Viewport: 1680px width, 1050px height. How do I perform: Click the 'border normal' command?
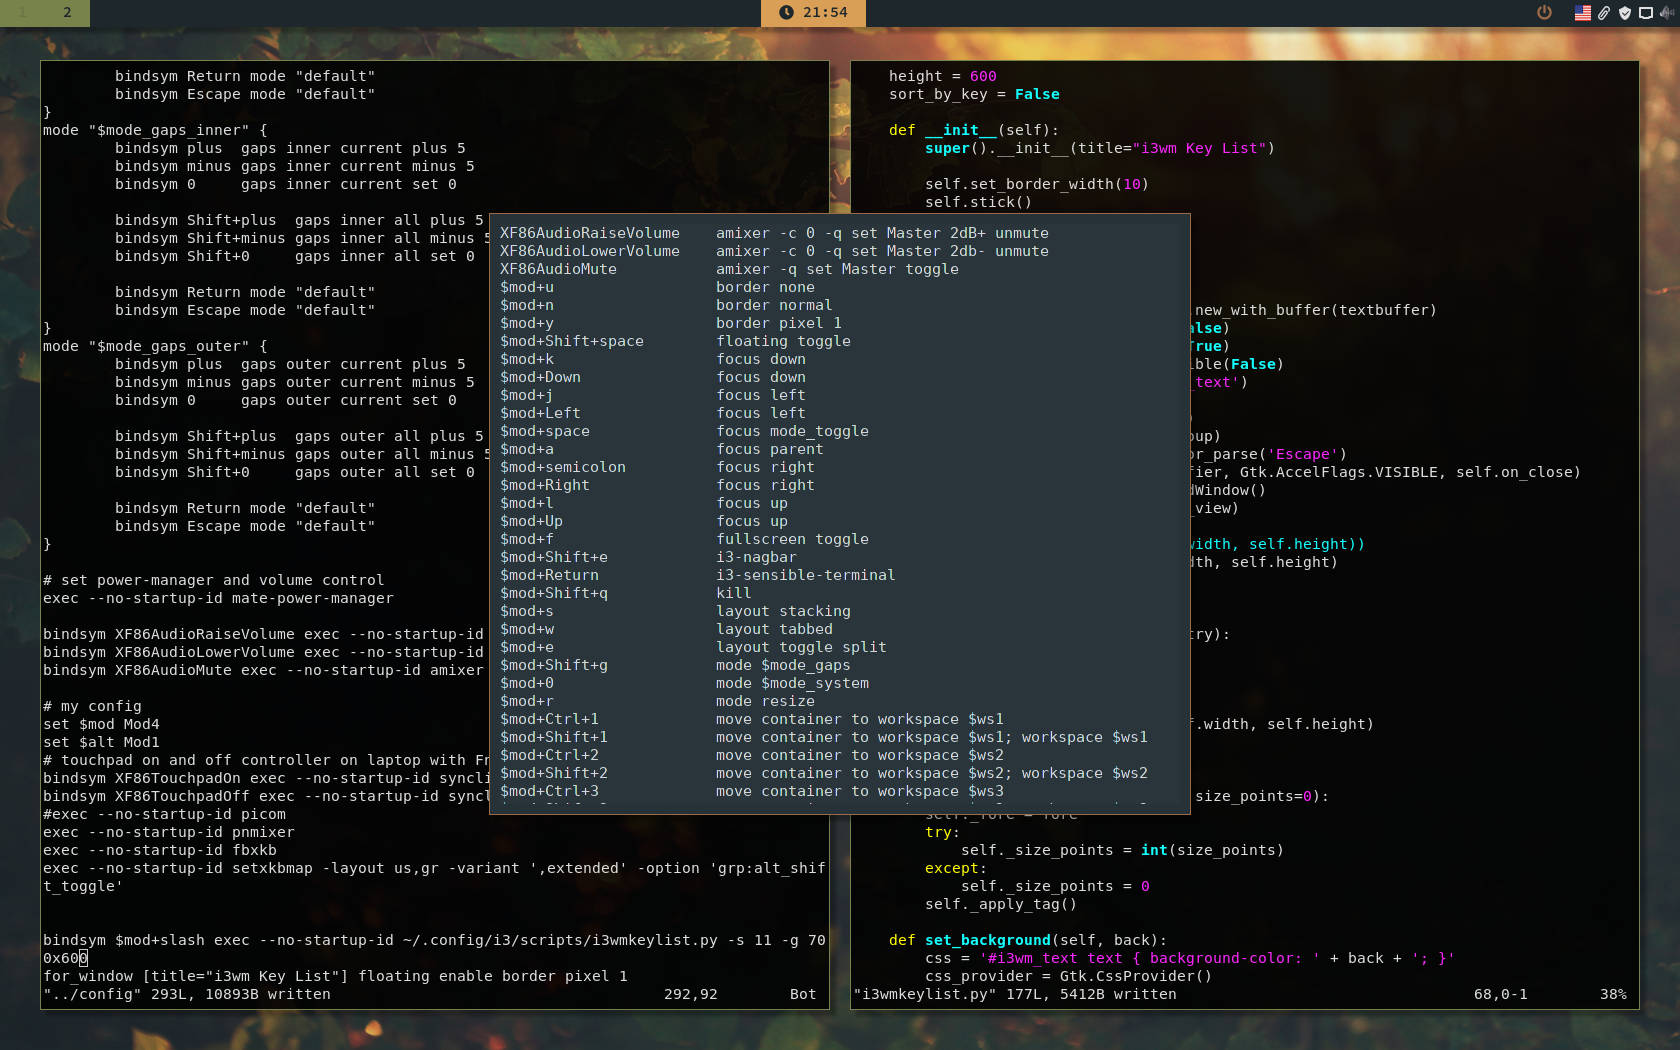[774, 305]
